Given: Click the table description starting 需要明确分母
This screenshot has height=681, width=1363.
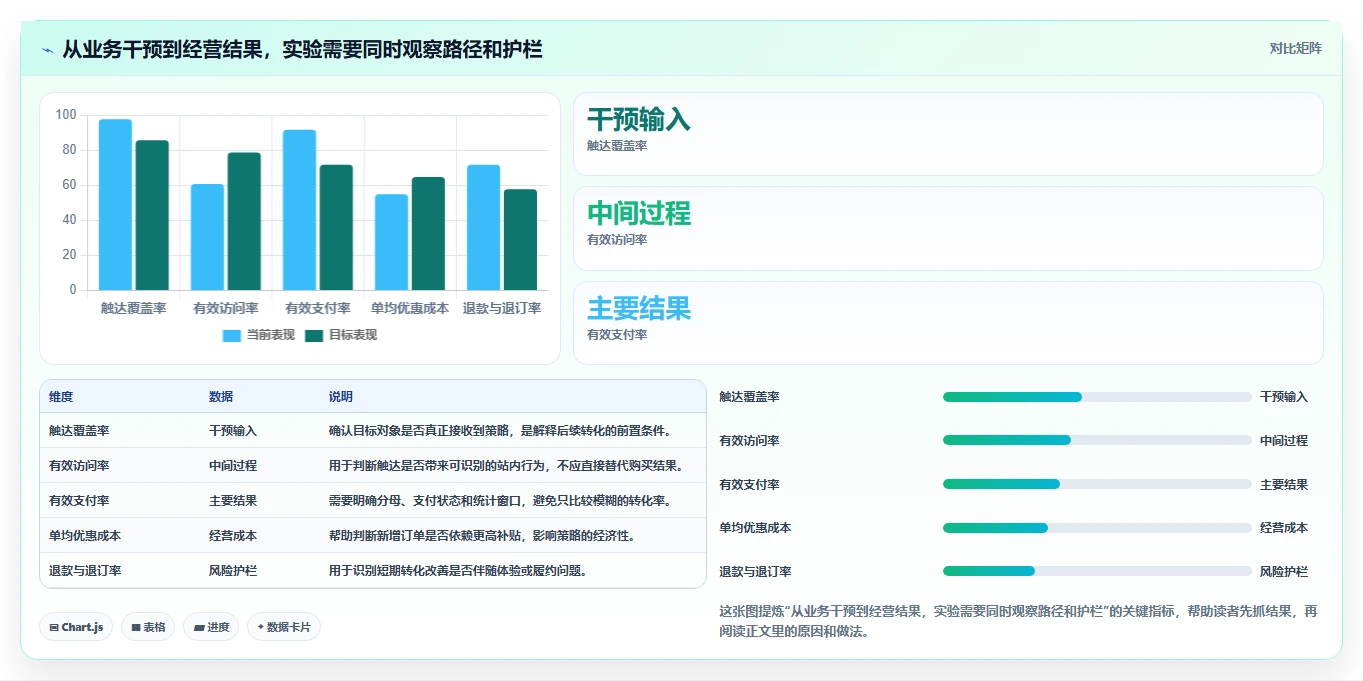Looking at the screenshot, I should (500, 501).
